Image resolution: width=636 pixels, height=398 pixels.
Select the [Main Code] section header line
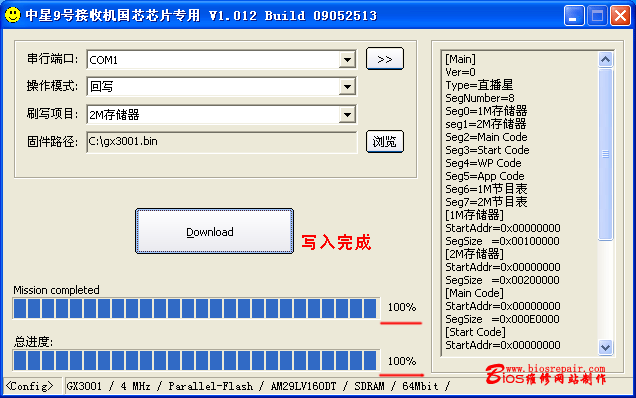474,293
